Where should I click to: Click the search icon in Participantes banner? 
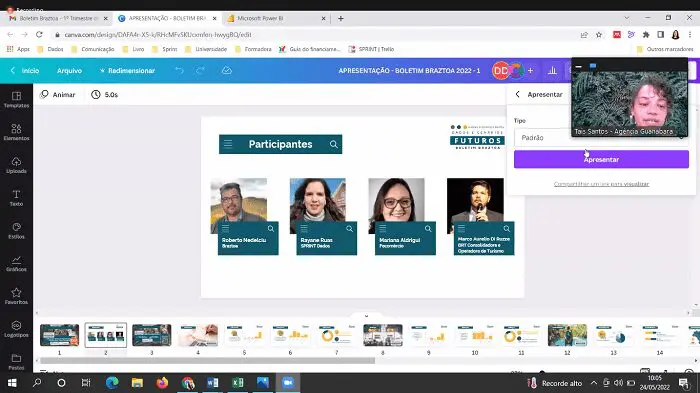click(x=333, y=144)
